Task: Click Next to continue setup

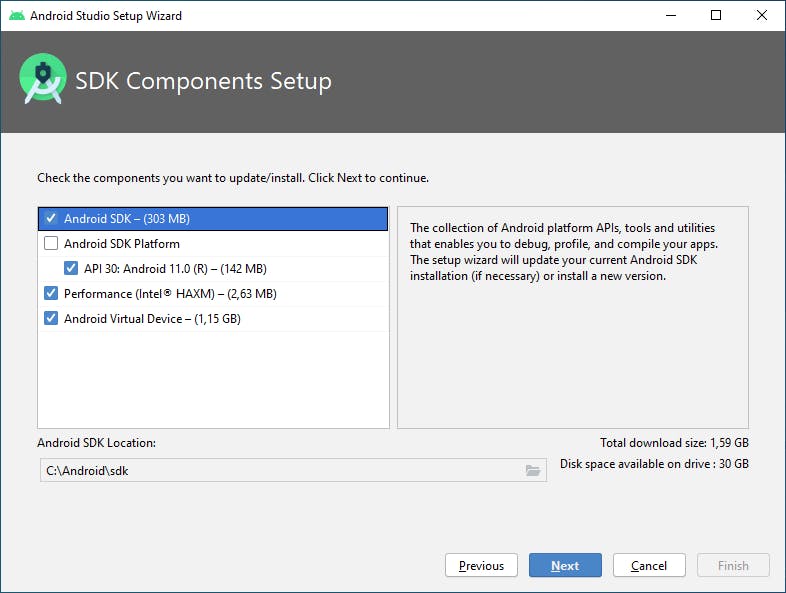Action: tap(565, 565)
